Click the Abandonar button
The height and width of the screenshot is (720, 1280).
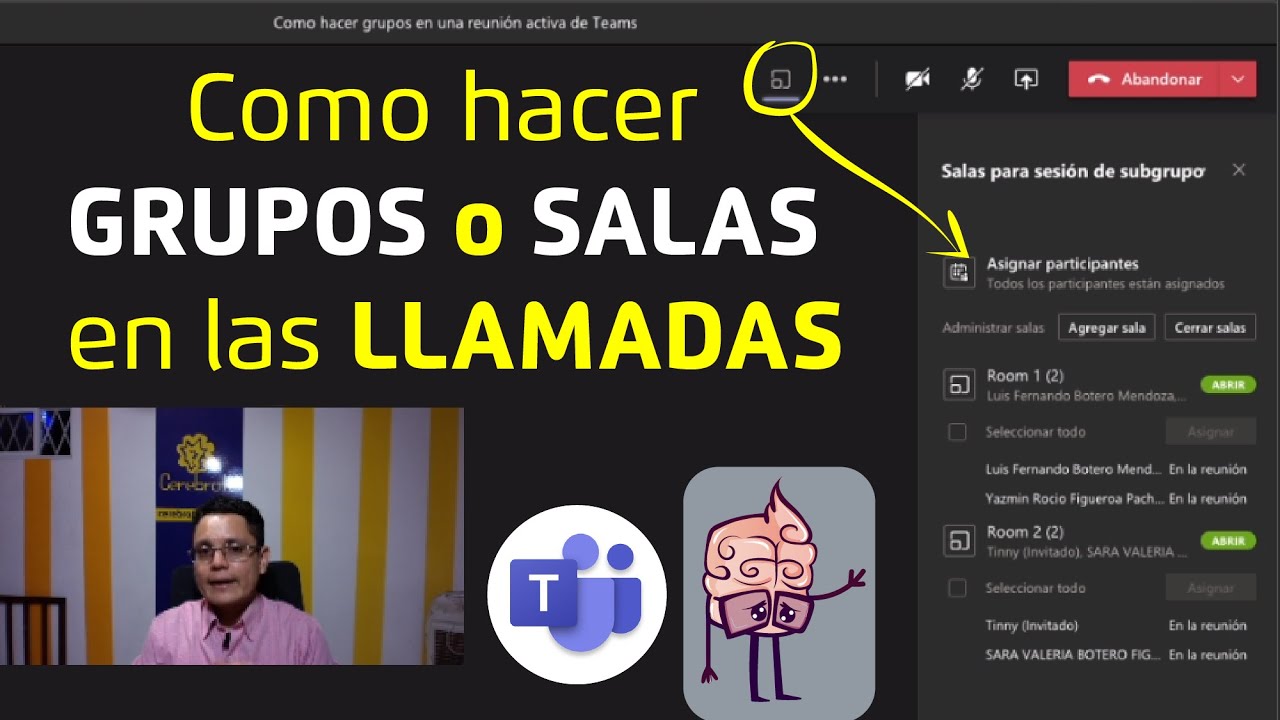coord(1143,79)
